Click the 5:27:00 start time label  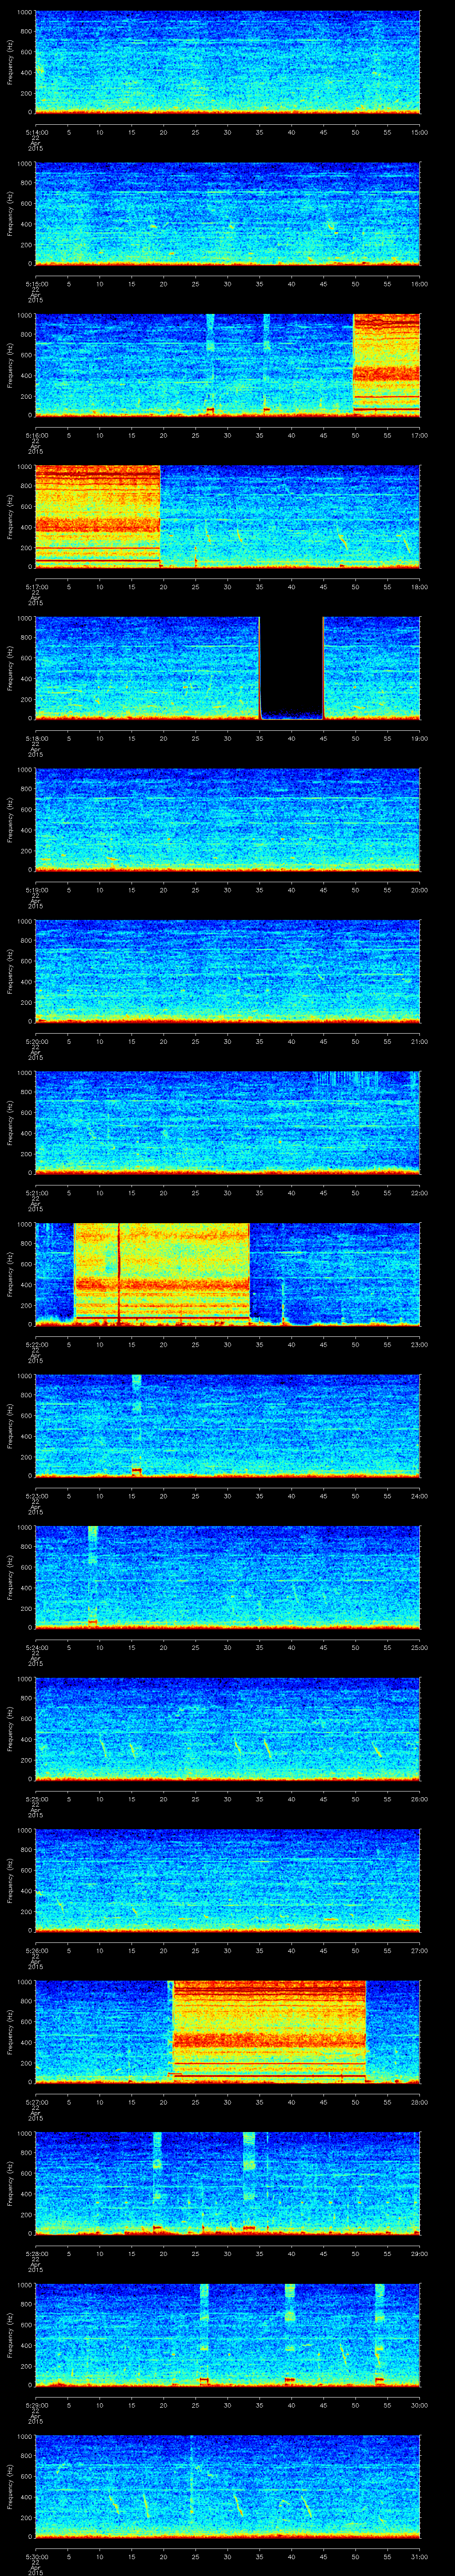click(36, 2102)
